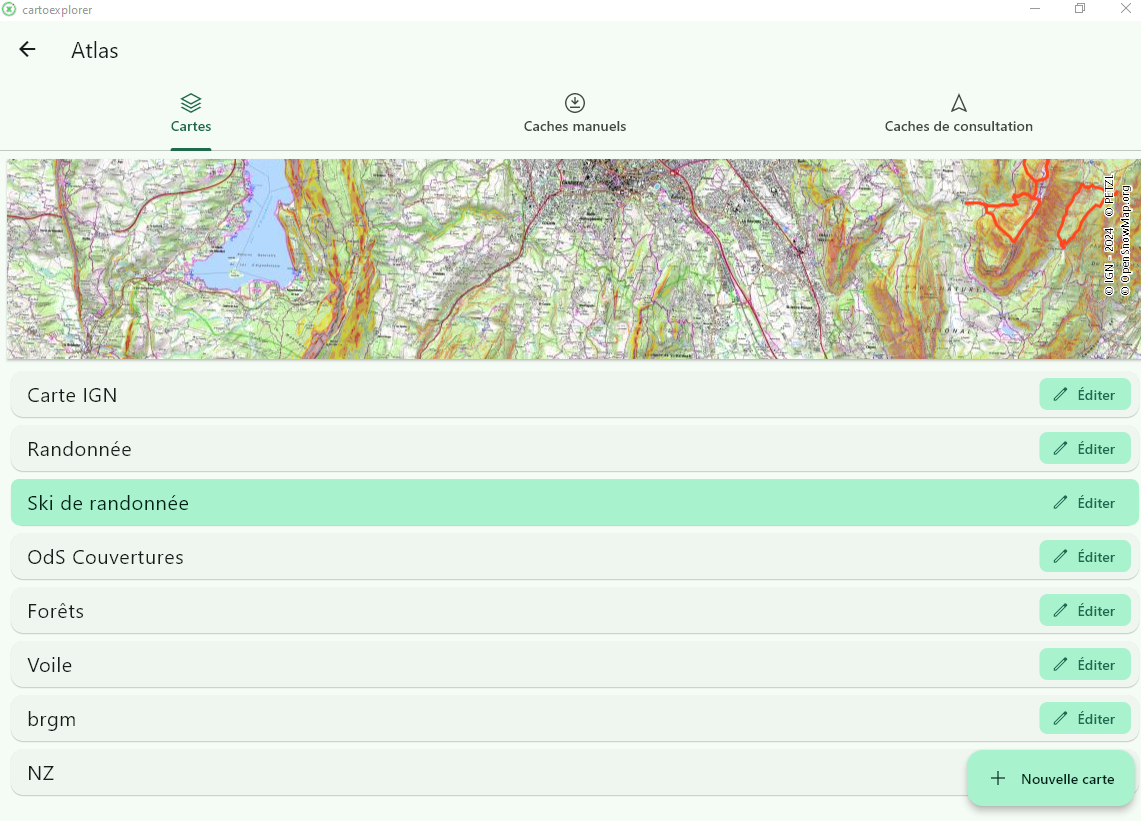Edit the Randonnée map

(x=1085, y=449)
